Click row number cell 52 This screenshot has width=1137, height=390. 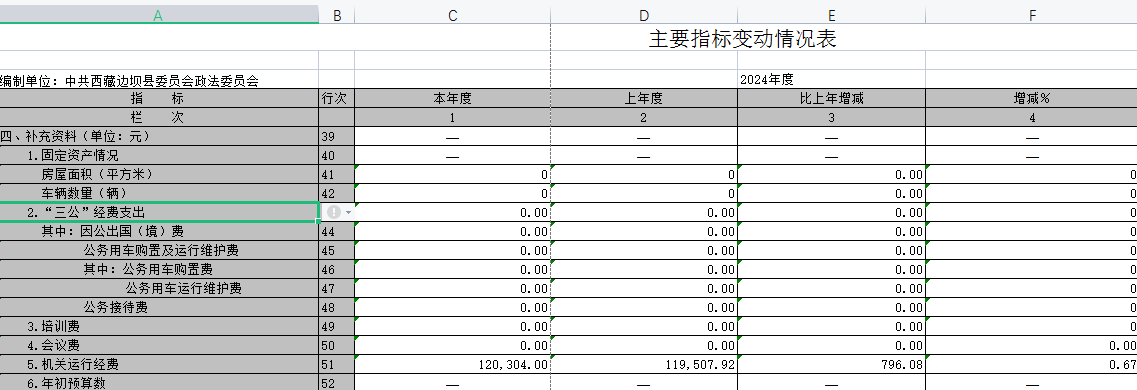pos(336,382)
